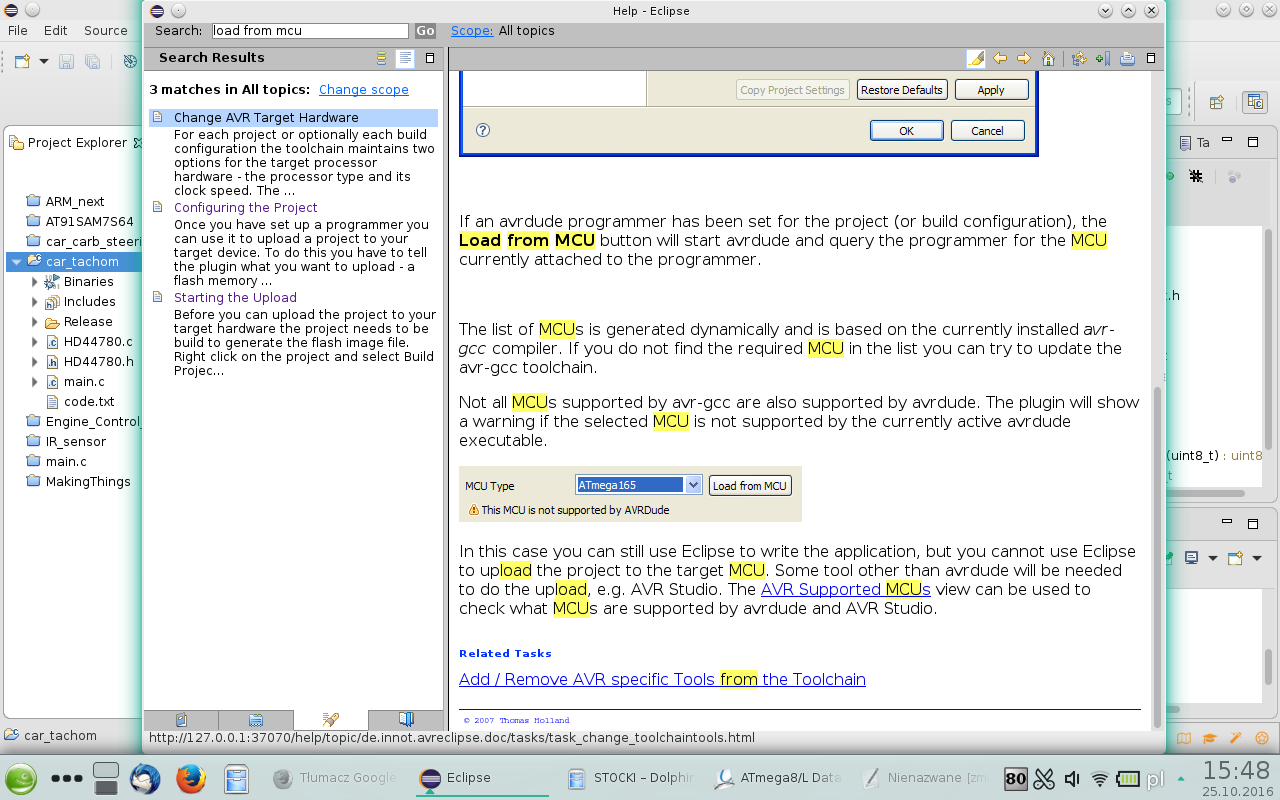Expand the Binaries node

(35, 282)
